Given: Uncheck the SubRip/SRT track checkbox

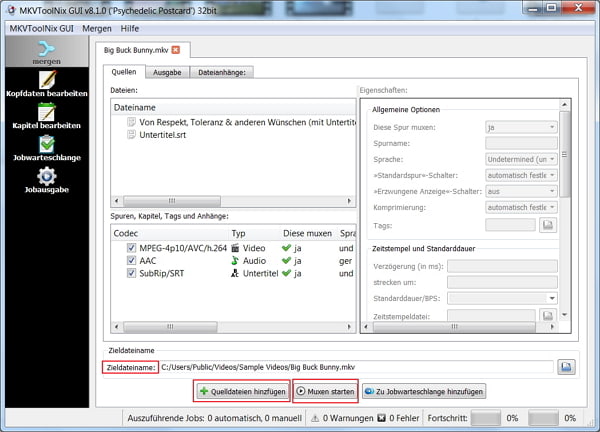Looking at the screenshot, I should 131,274.
